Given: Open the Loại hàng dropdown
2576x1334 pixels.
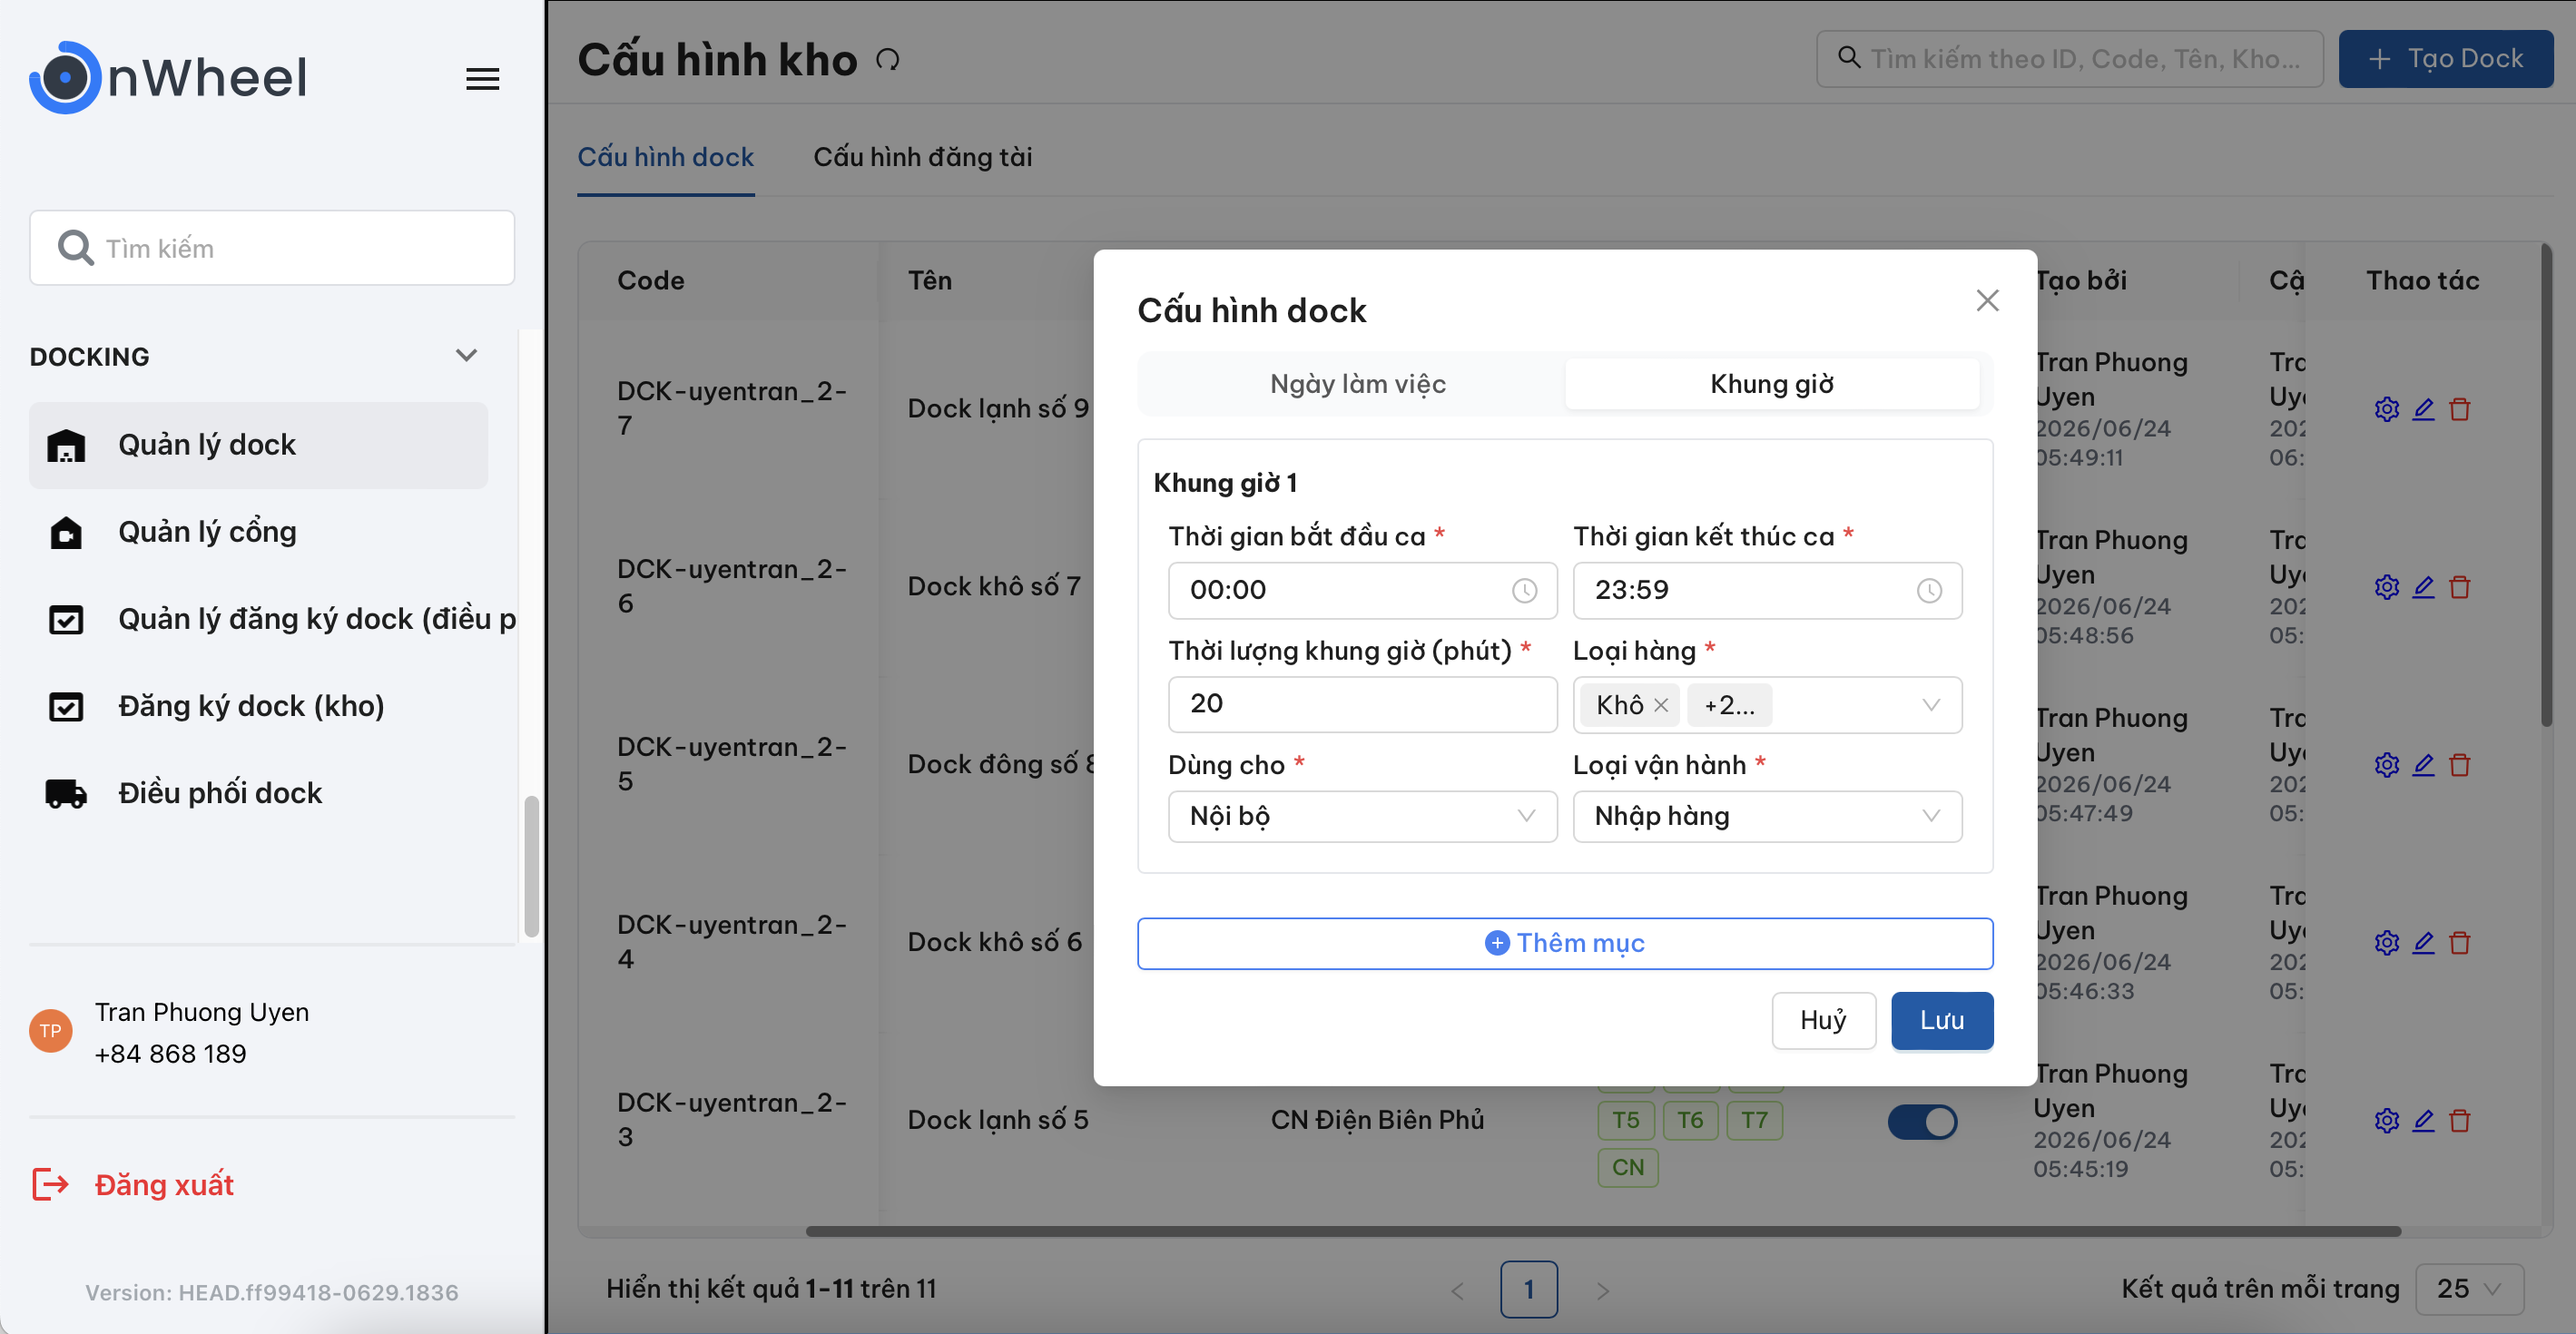Looking at the screenshot, I should pyautogui.click(x=1767, y=705).
